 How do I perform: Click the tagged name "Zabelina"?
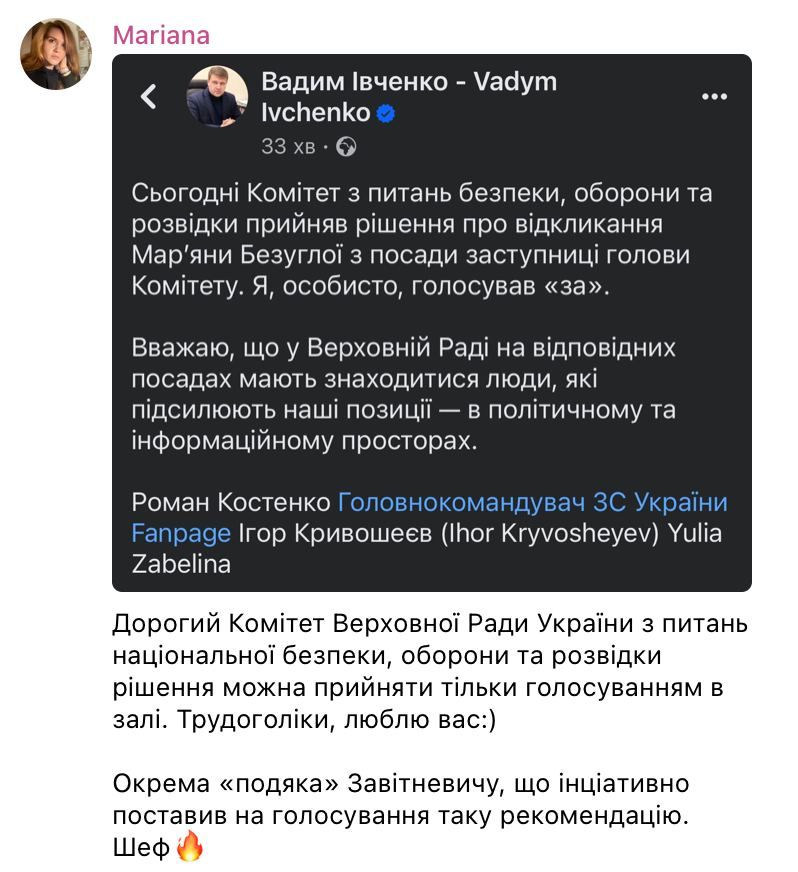tap(181, 564)
